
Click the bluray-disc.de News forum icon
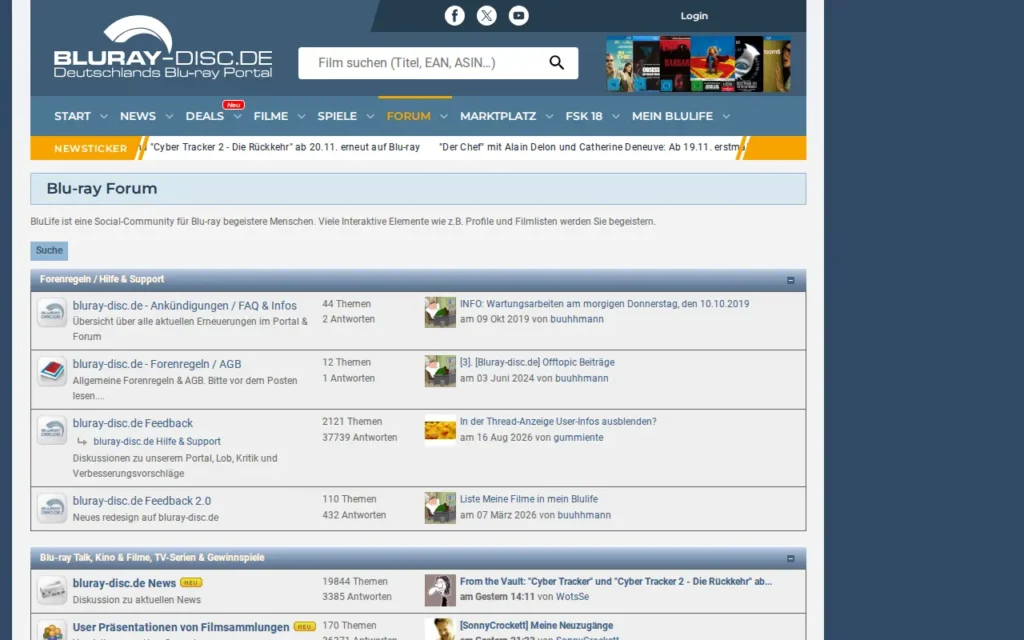pos(52,590)
